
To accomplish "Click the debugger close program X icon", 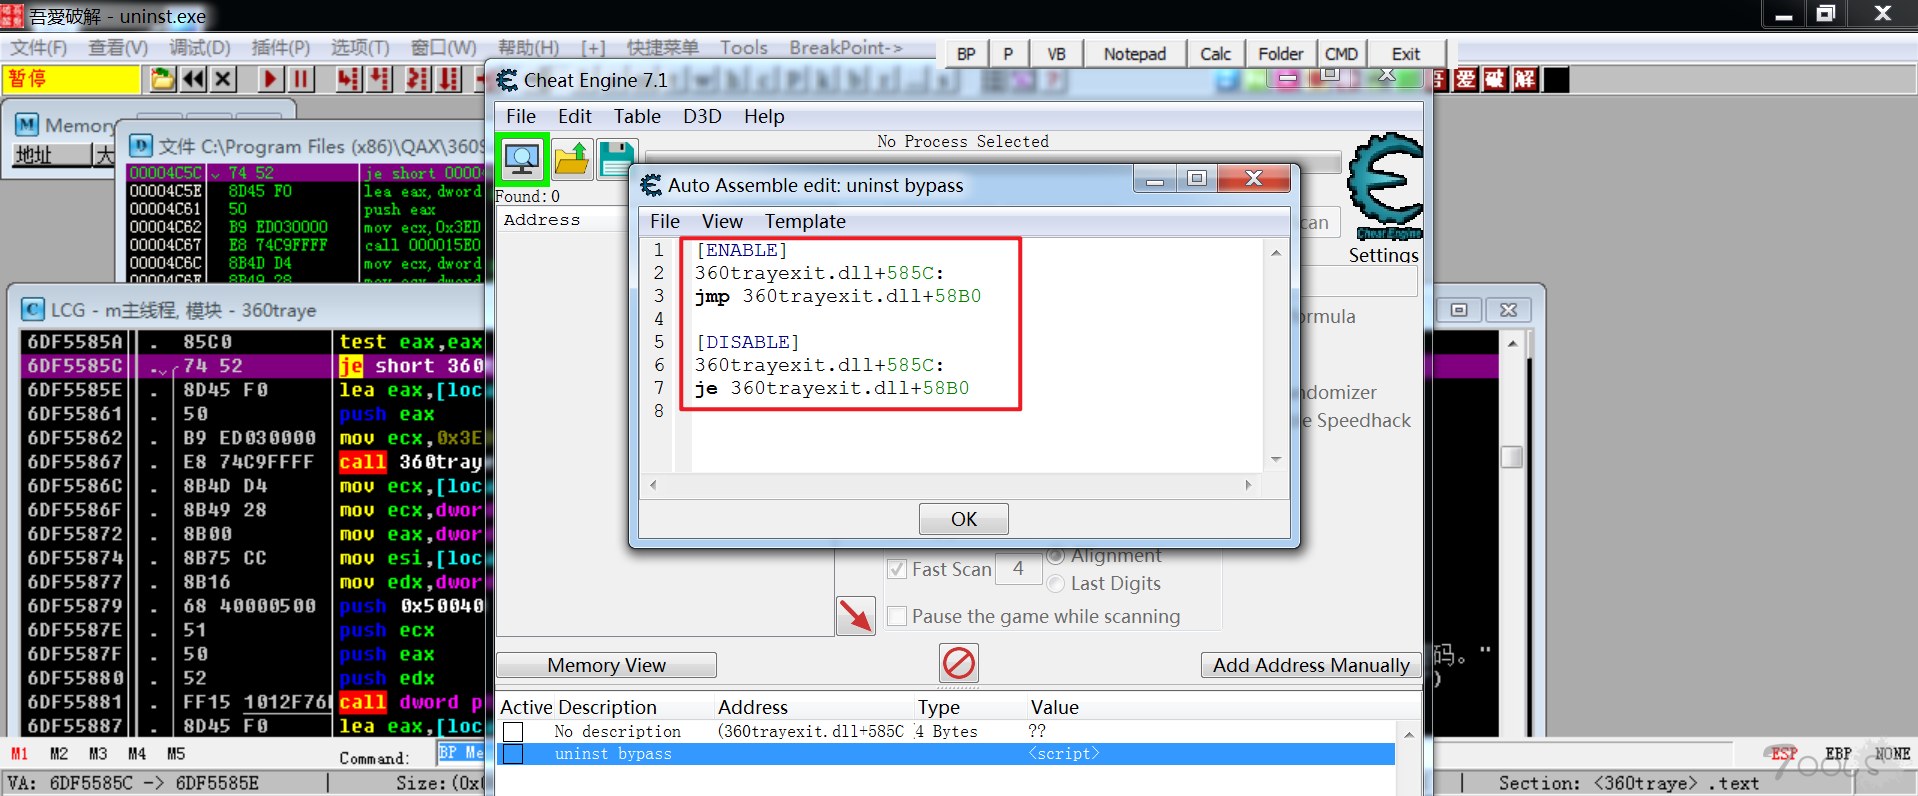I will click(224, 79).
